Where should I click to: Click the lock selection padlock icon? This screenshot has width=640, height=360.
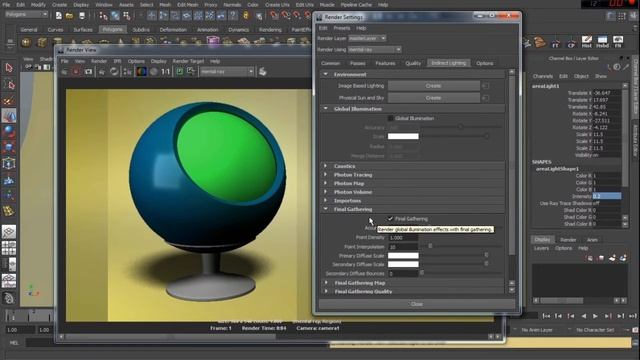point(246,16)
